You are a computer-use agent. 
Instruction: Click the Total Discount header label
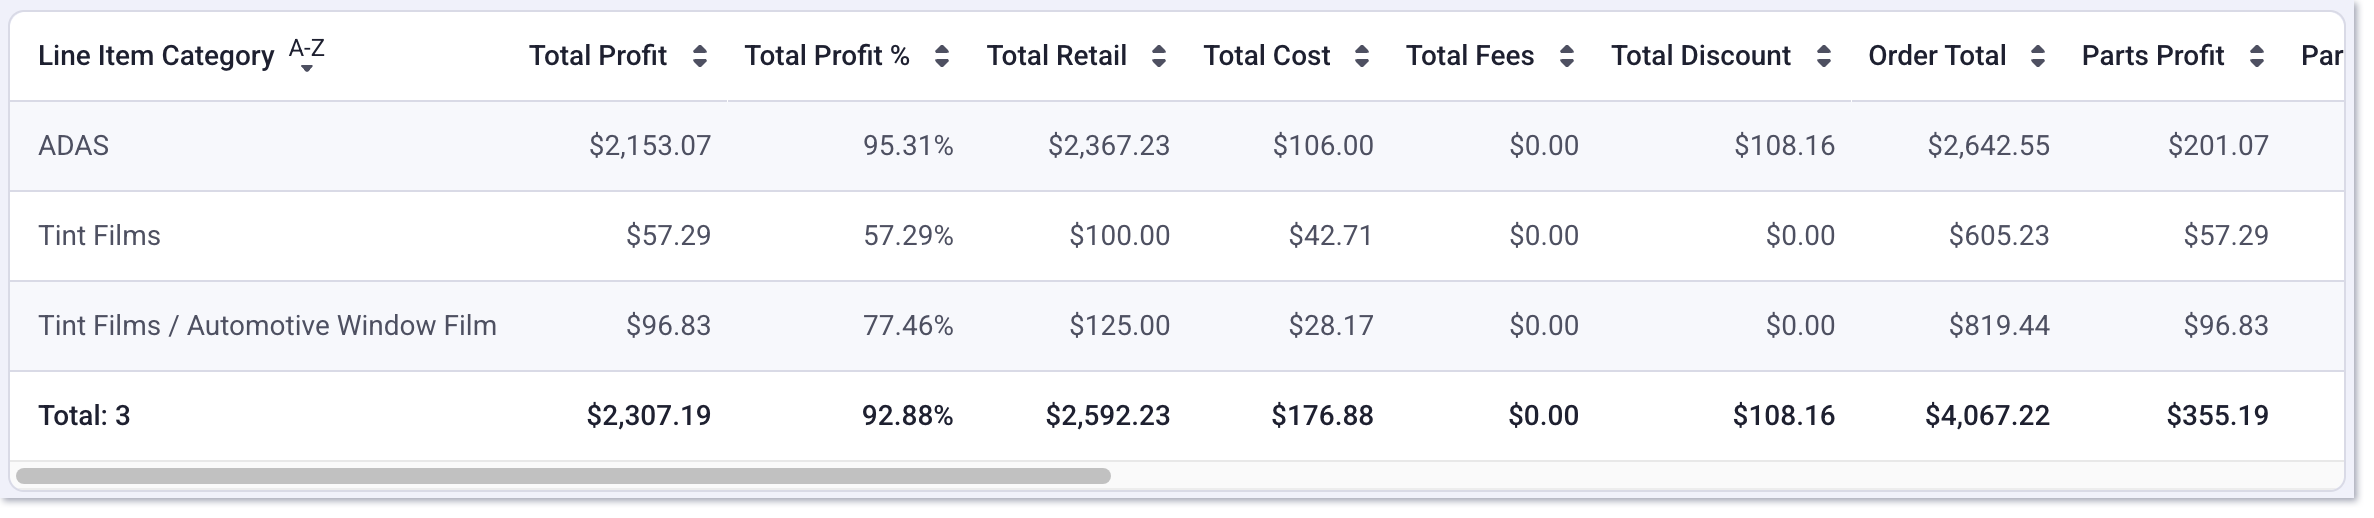coord(1701,56)
